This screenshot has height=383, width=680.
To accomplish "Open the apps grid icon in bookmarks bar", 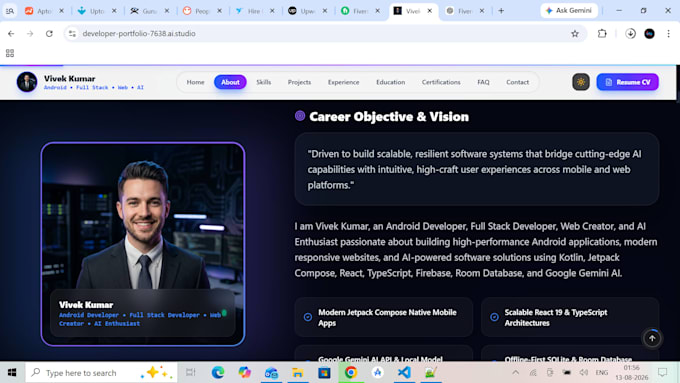I will pyautogui.click(x=10, y=53).
